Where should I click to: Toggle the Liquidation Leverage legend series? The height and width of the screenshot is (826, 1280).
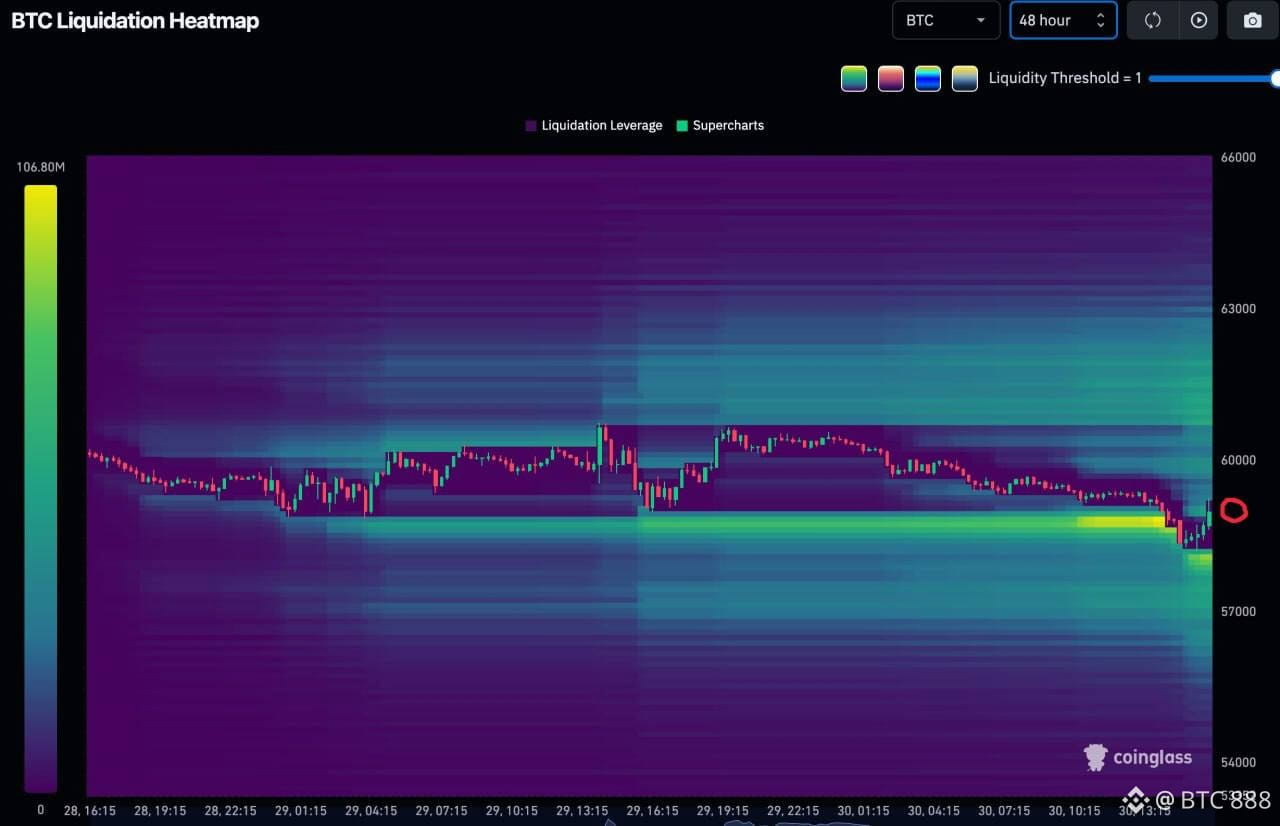point(594,126)
